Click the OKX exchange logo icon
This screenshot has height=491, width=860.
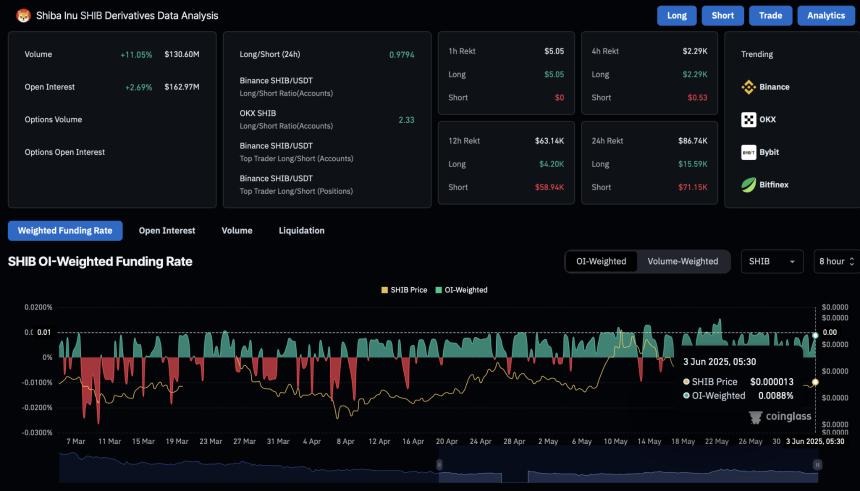[x=748, y=120]
